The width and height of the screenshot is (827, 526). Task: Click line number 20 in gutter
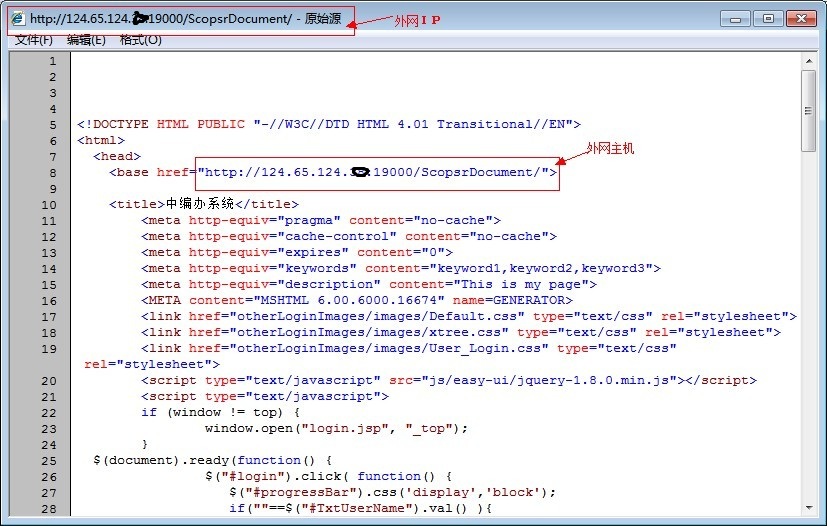tap(49, 381)
